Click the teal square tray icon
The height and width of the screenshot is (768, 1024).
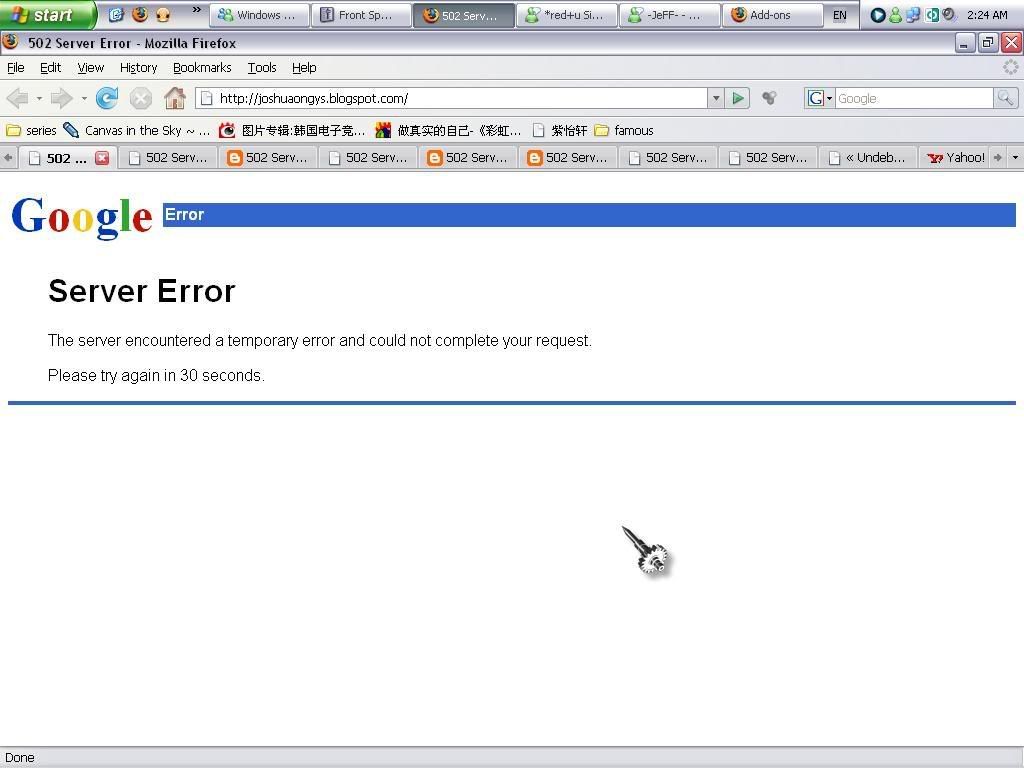pyautogui.click(x=932, y=15)
